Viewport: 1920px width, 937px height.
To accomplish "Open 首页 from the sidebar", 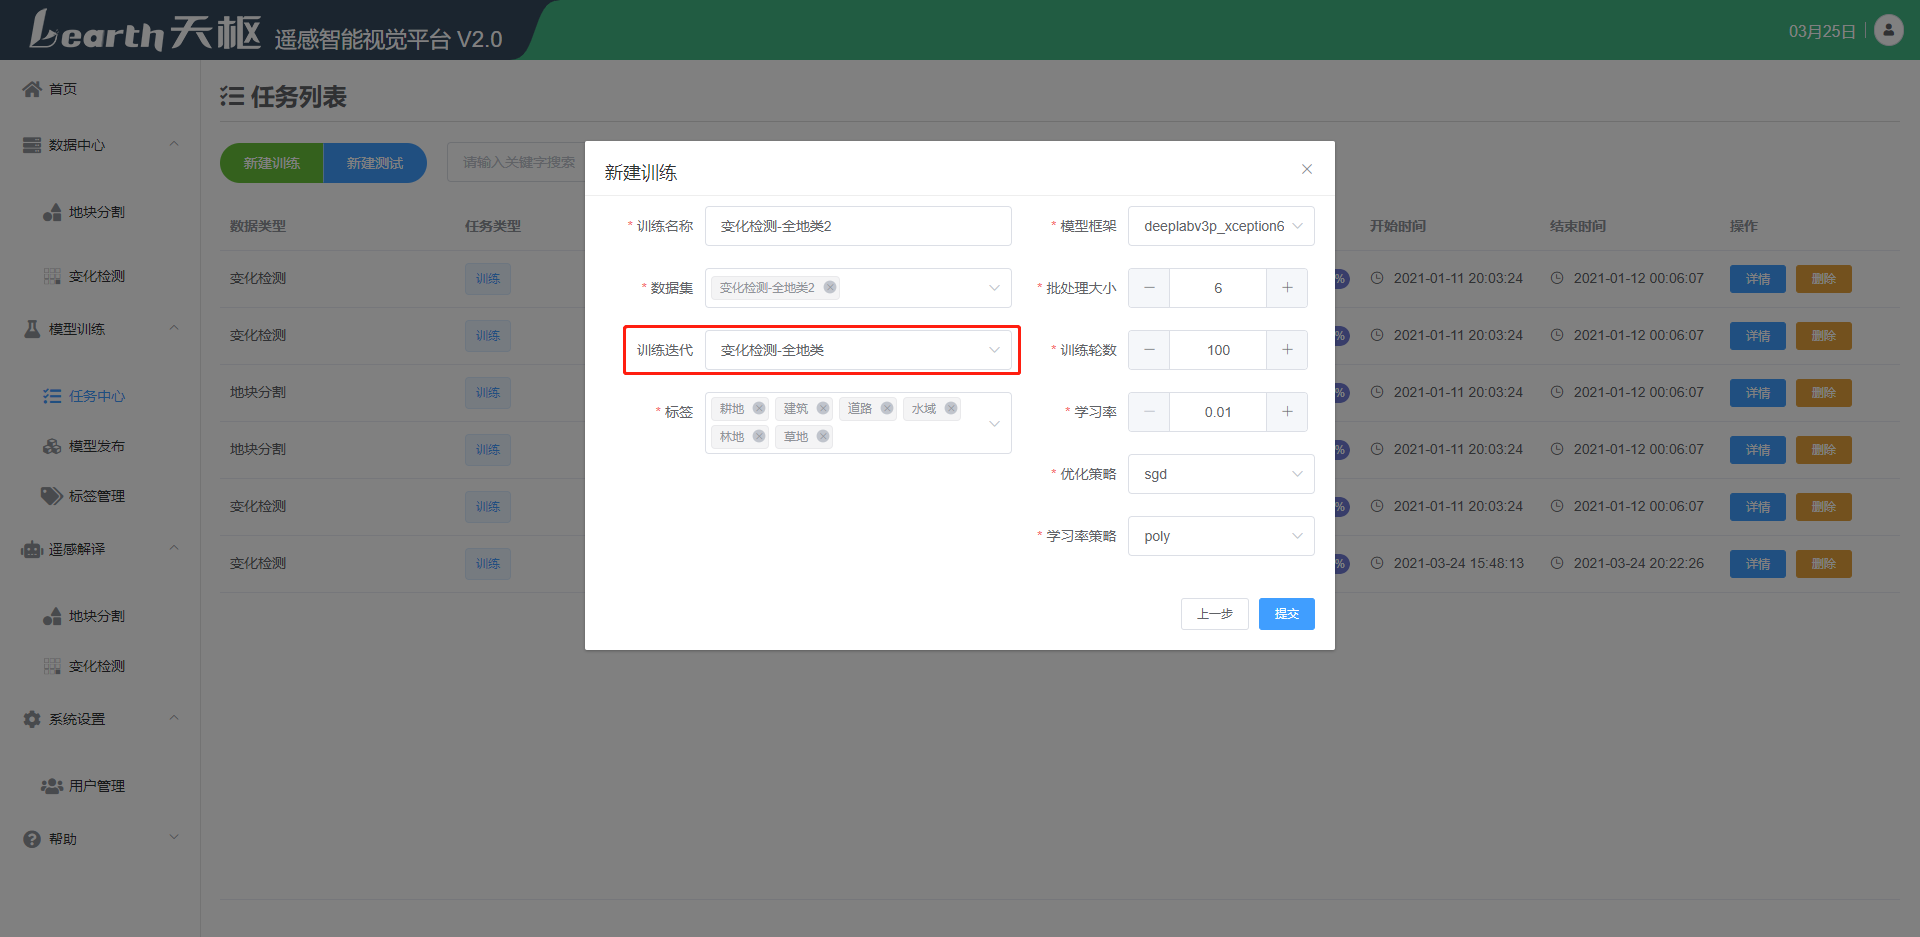I will pyautogui.click(x=62, y=89).
